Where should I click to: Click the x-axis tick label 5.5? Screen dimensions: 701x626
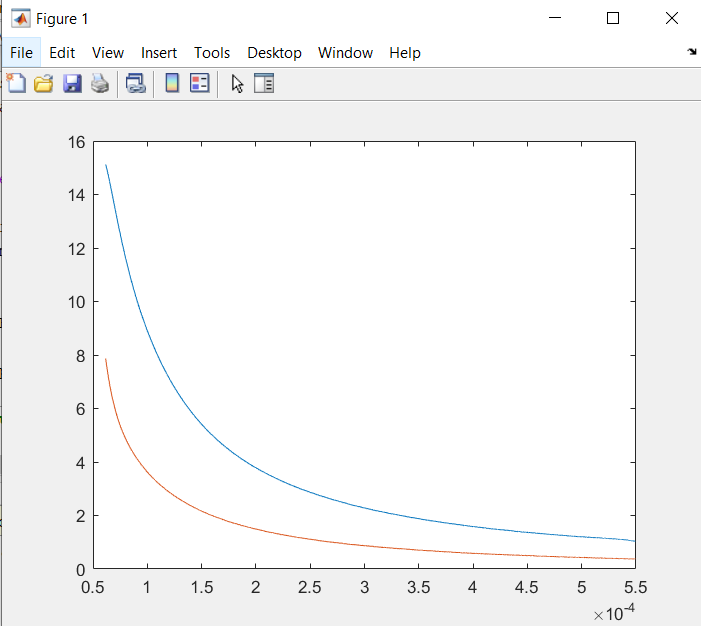[635, 587]
